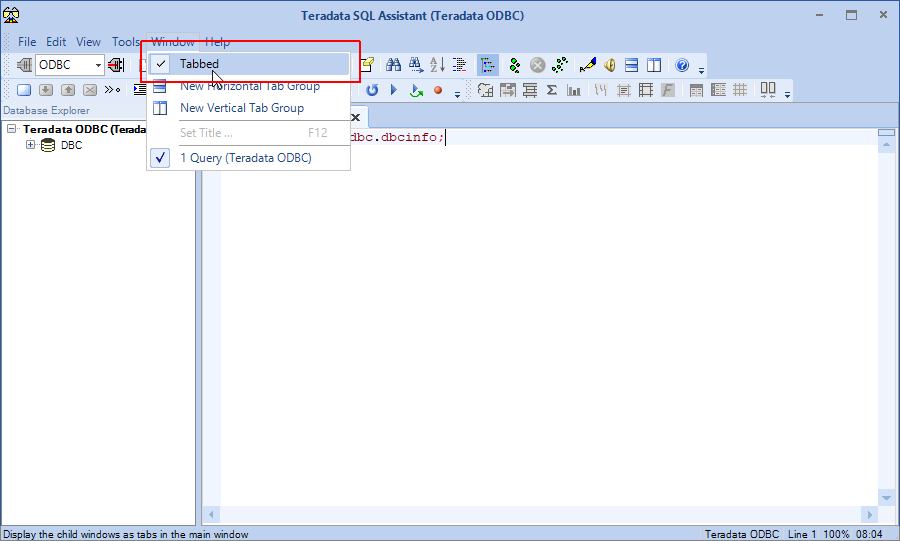Click the Find binoculars icon
The width and height of the screenshot is (900, 541).
[x=393, y=65]
